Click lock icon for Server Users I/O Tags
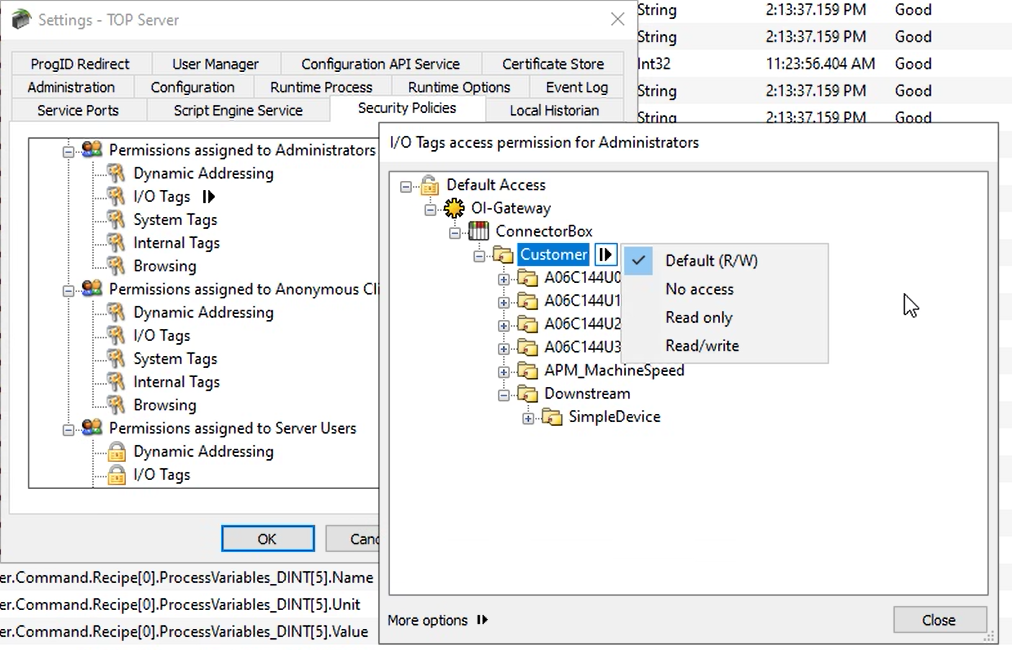This screenshot has width=1012, height=650. coord(117,475)
